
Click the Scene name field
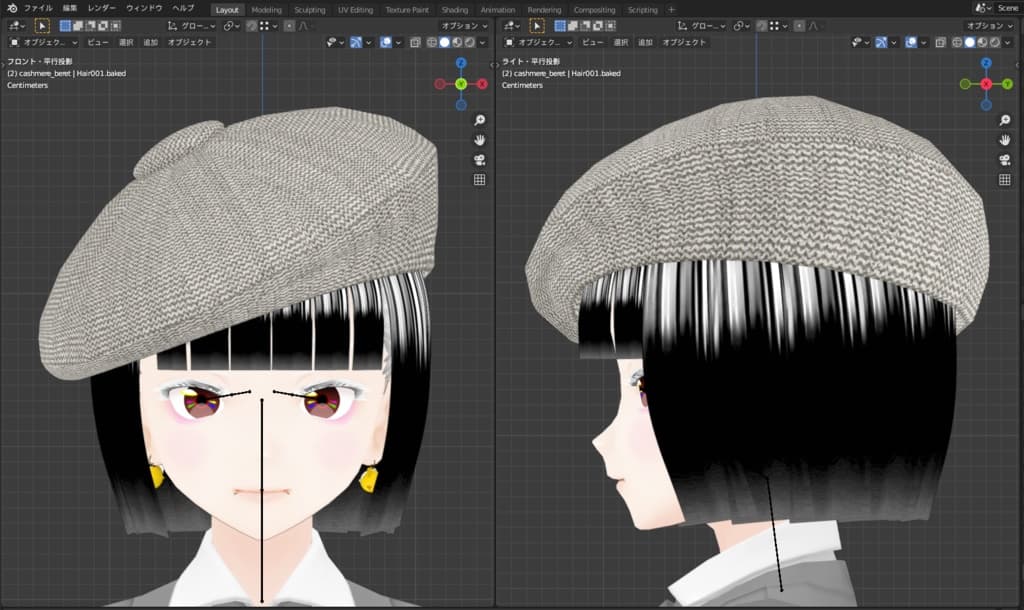point(1007,8)
